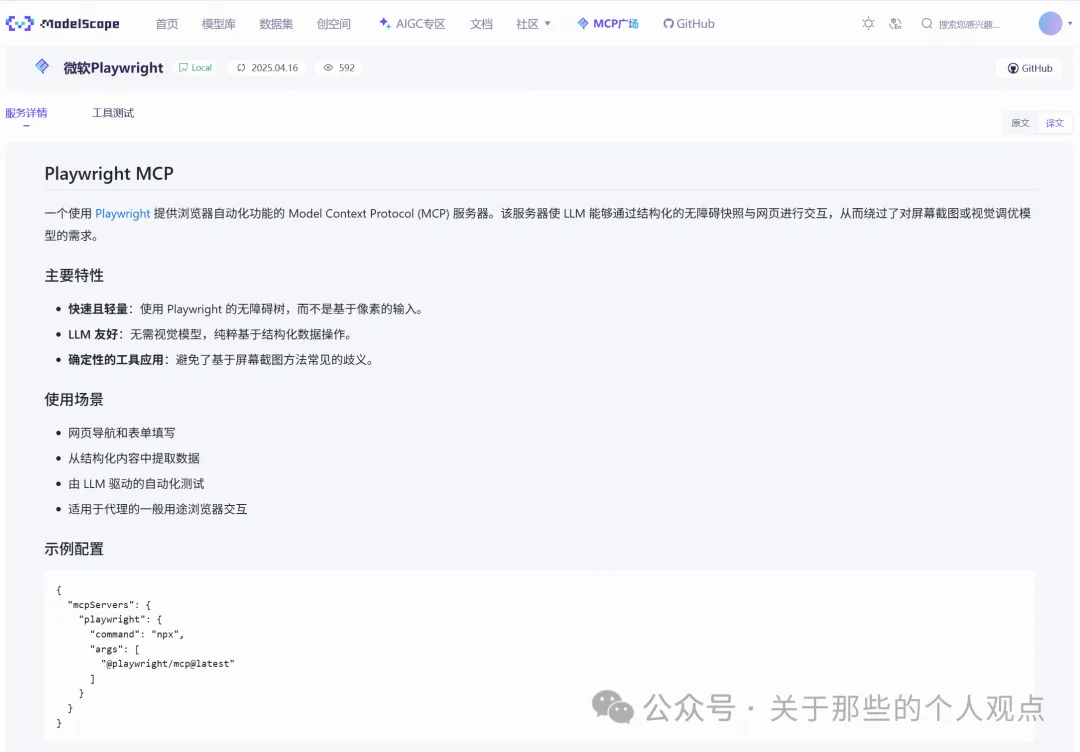This screenshot has width=1080, height=752.
Task: Click the 从结构化内容中提取数据 list item
Action: 134,458
